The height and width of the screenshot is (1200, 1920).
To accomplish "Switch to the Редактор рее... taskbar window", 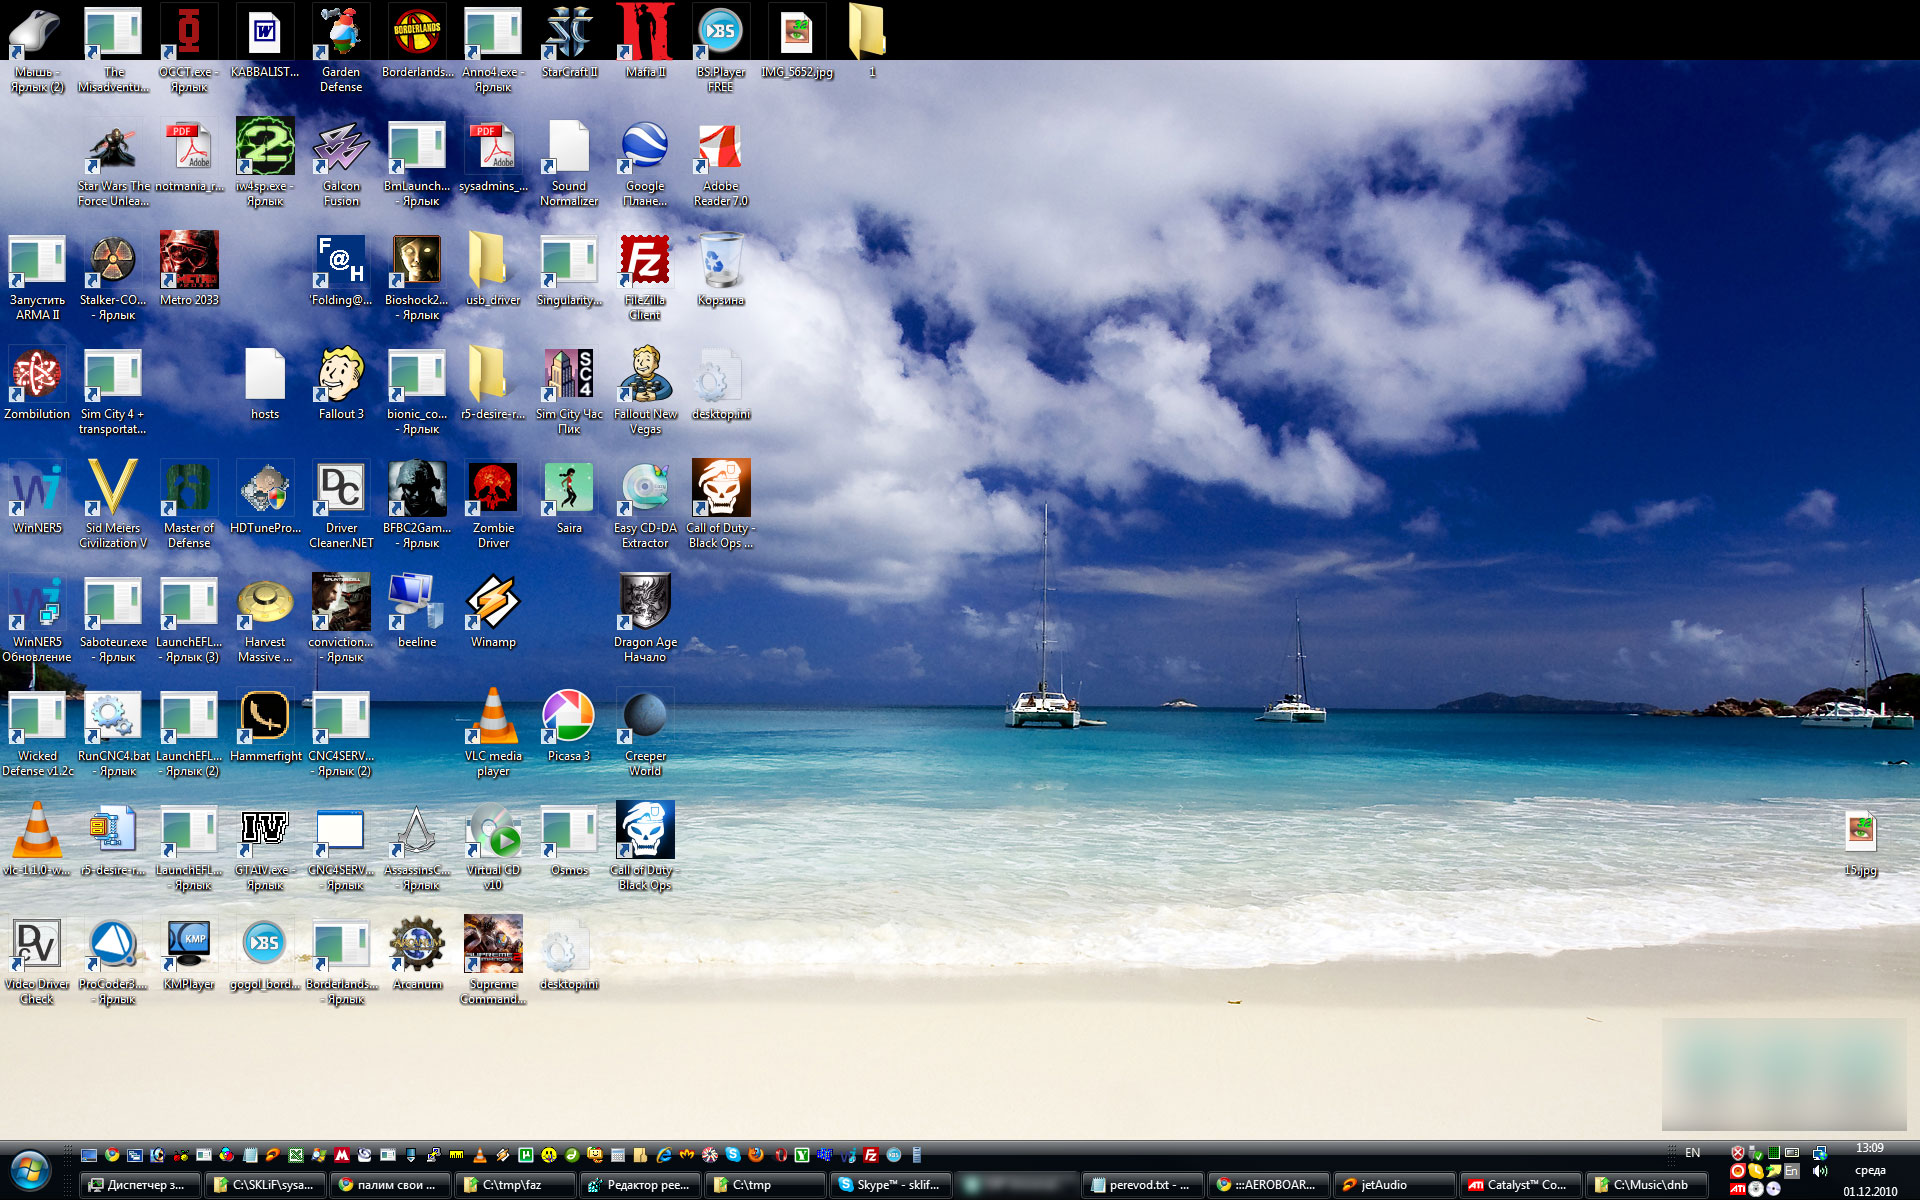I will click(x=641, y=1184).
